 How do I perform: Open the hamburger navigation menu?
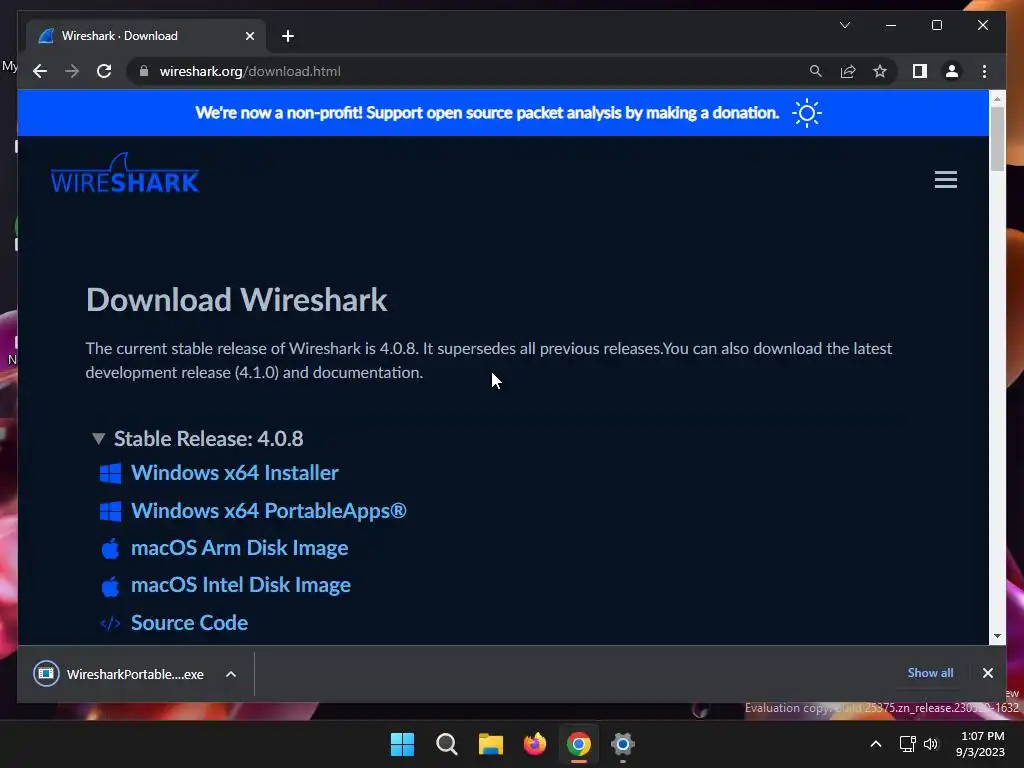click(x=945, y=180)
